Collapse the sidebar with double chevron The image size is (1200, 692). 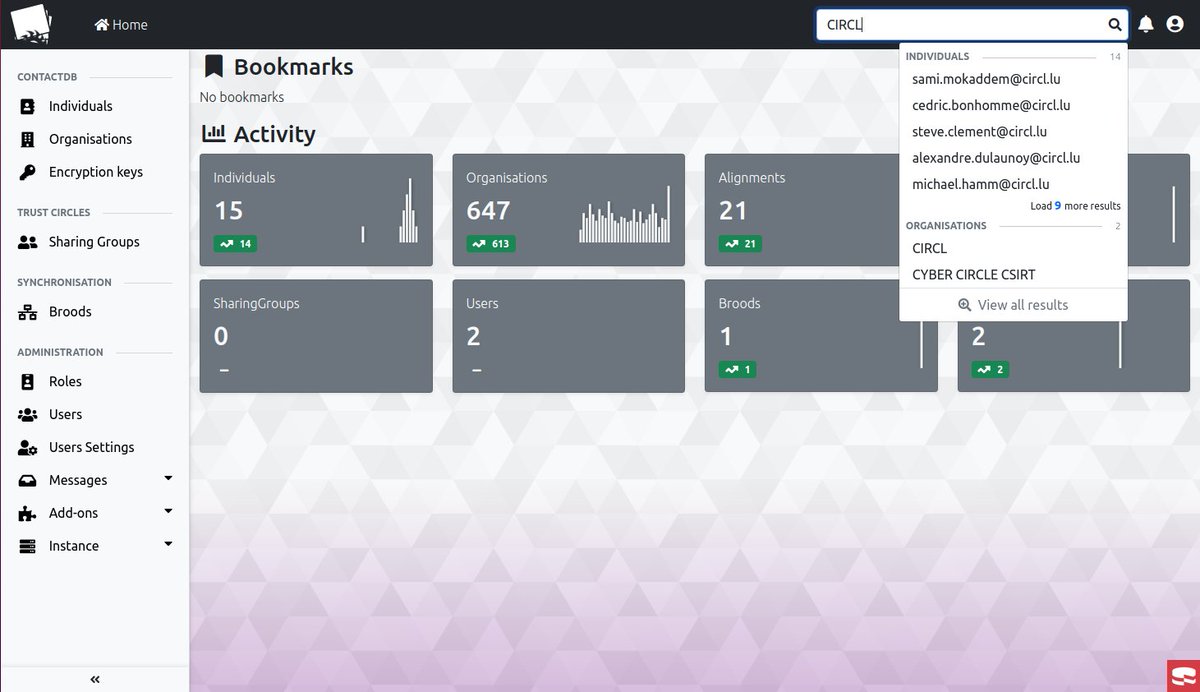coord(95,679)
